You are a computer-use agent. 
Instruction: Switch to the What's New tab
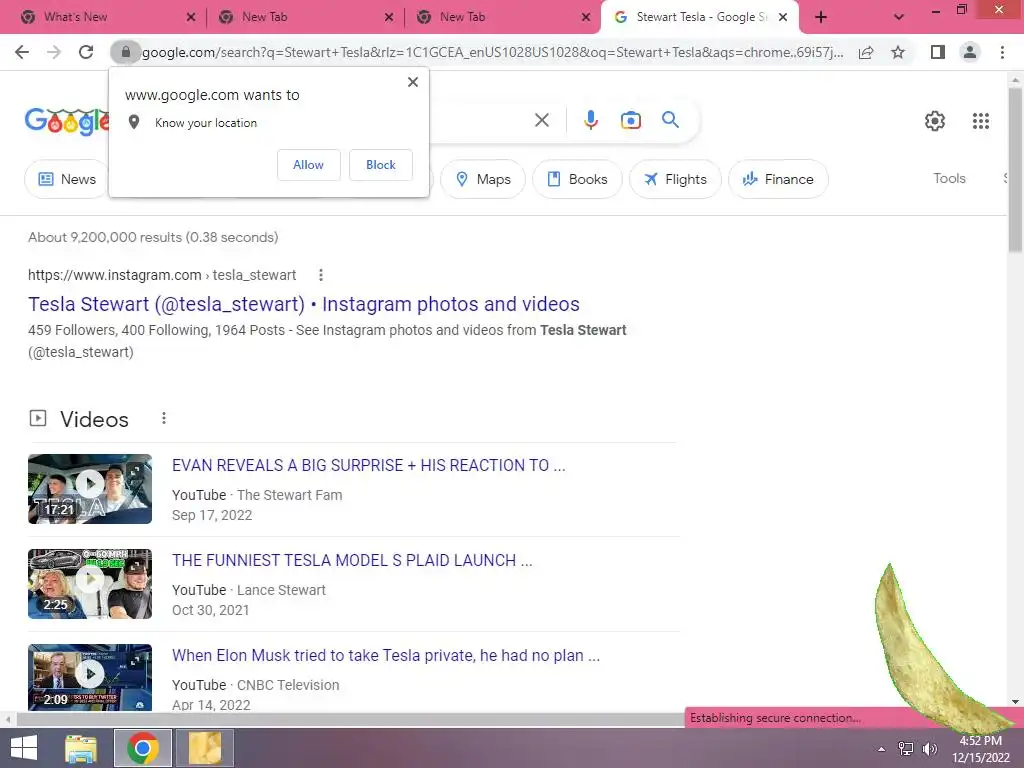click(x=75, y=17)
